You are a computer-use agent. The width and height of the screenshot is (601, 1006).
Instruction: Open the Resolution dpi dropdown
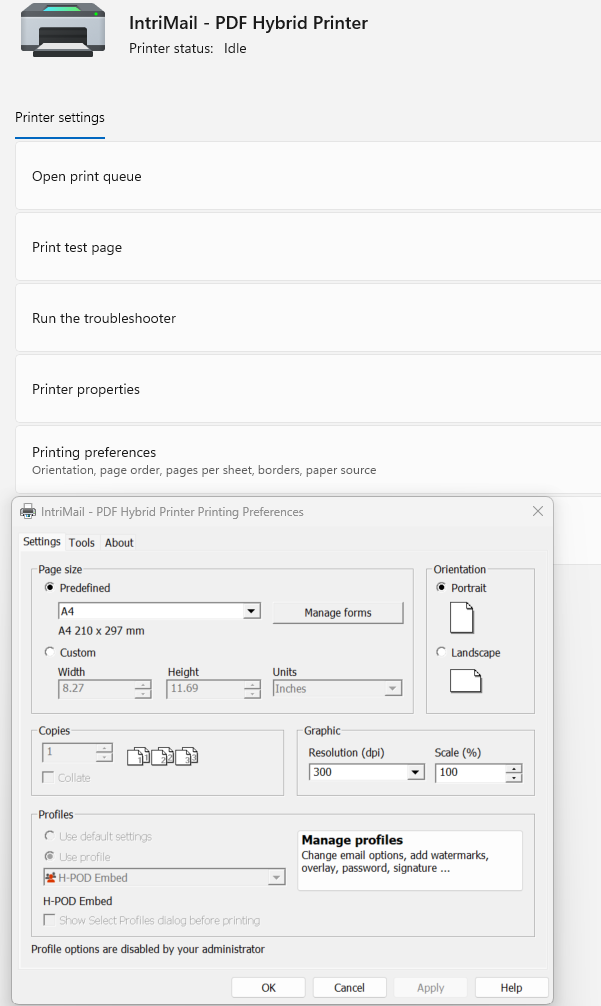click(x=416, y=772)
